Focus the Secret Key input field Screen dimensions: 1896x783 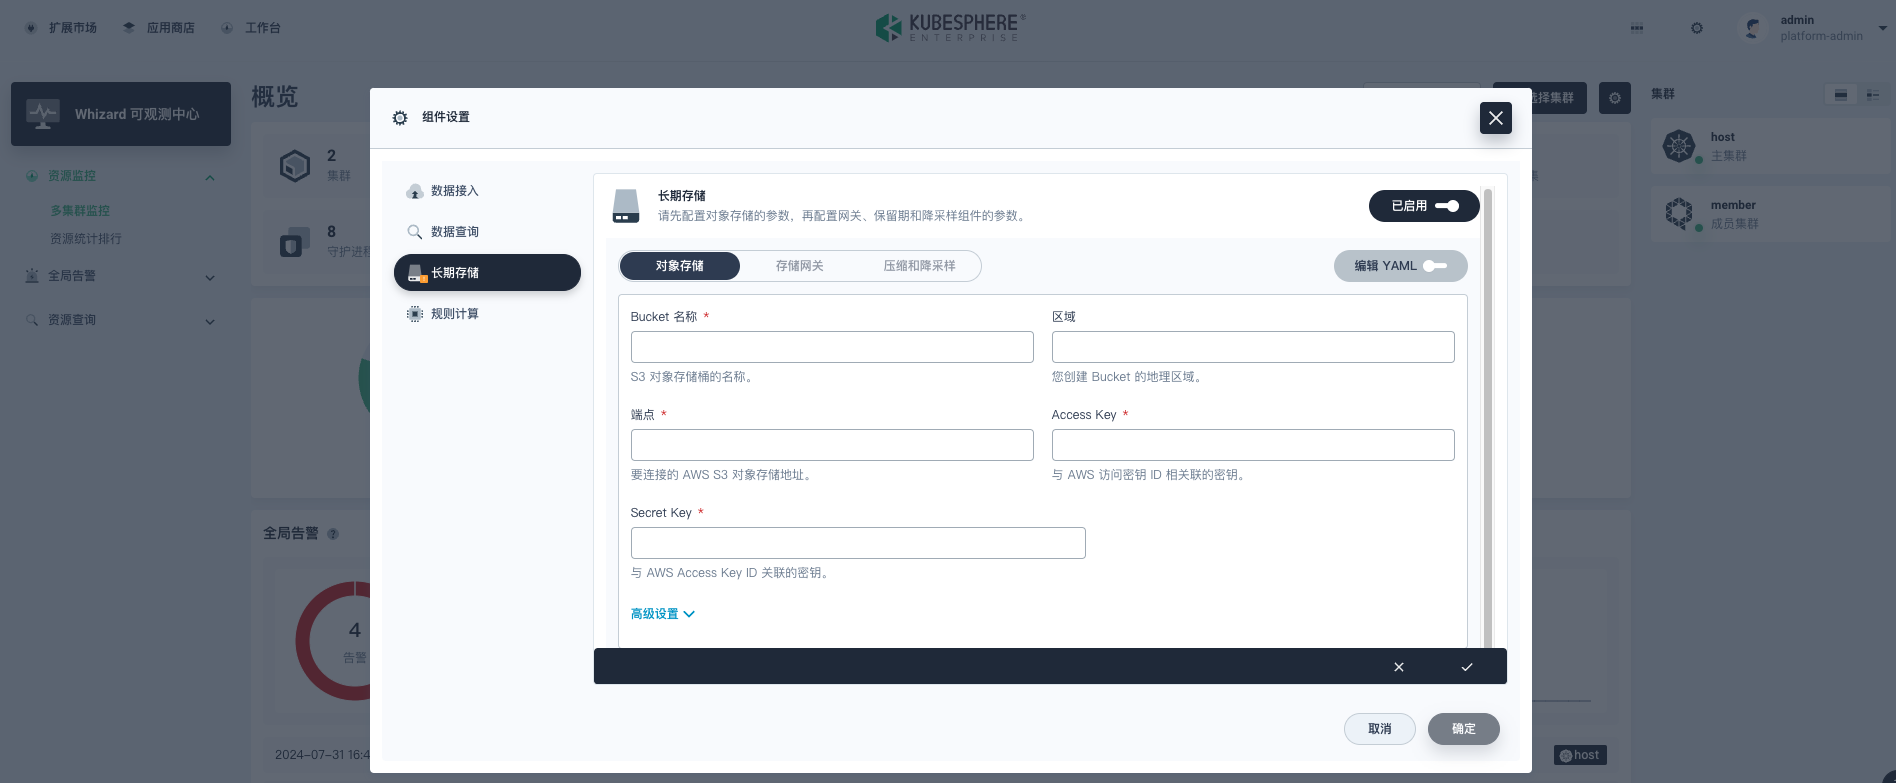tap(858, 543)
